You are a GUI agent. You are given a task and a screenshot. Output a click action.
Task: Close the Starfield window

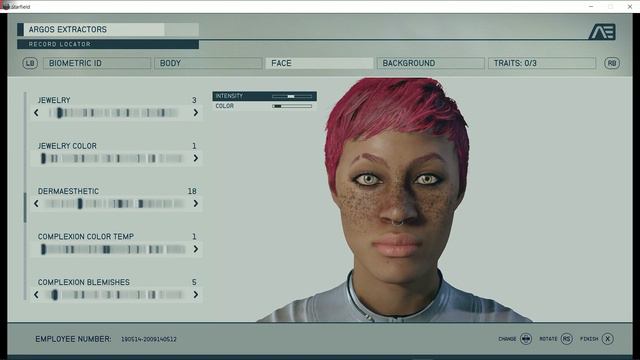(x=630, y=7)
